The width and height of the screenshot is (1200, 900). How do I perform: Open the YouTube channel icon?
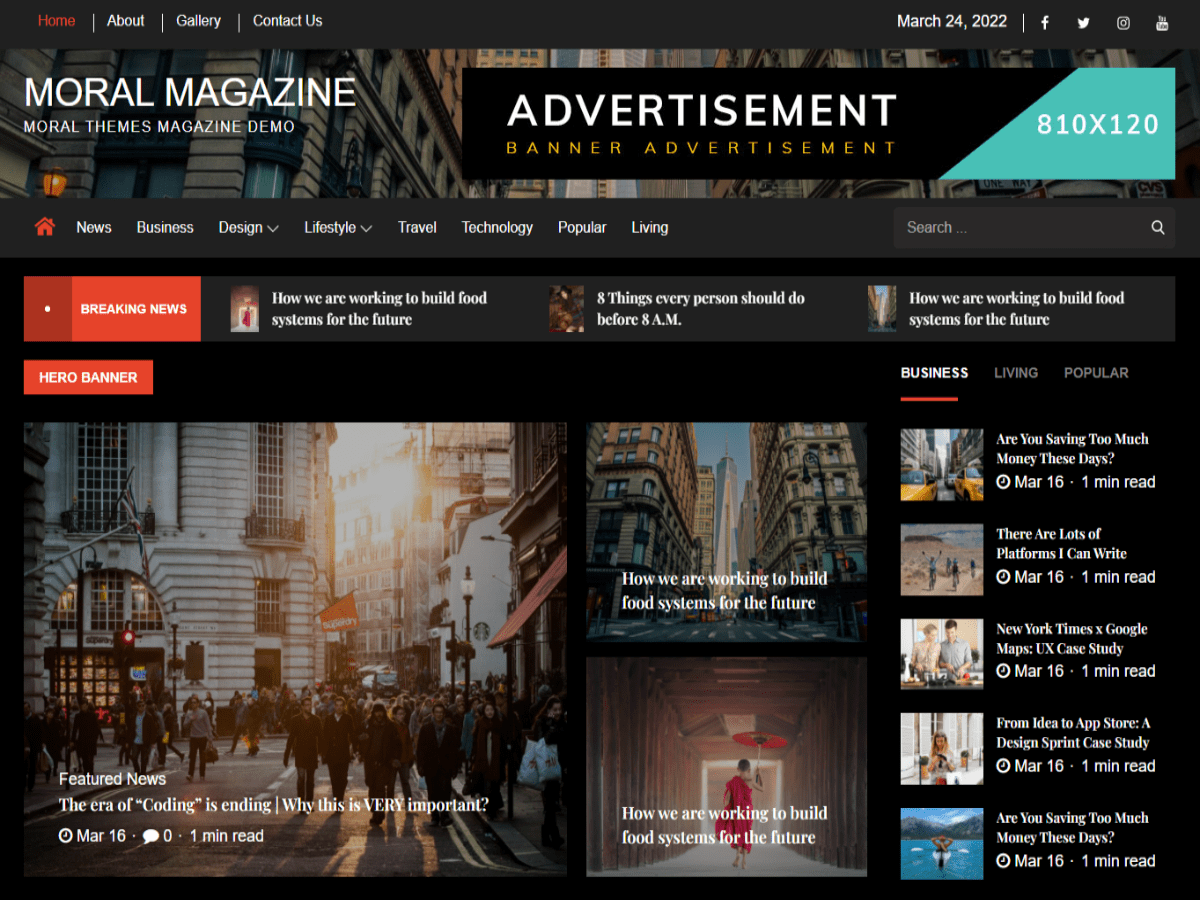coord(1162,22)
